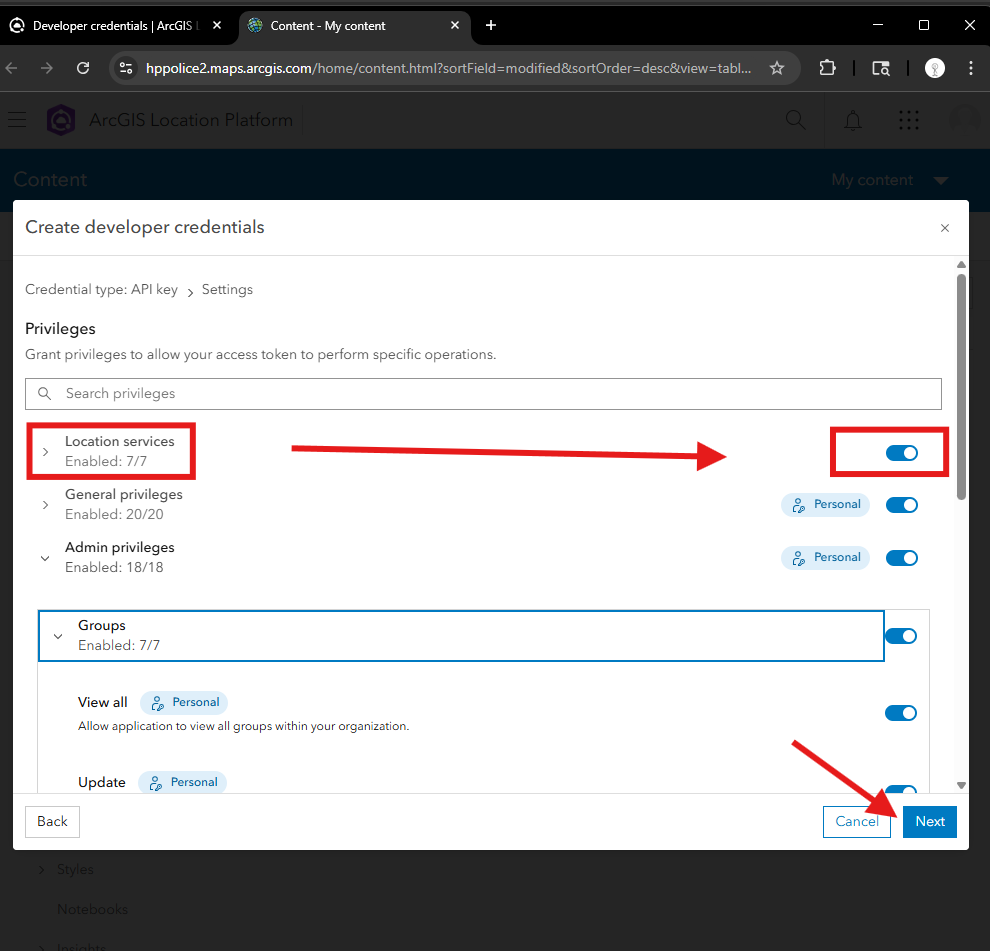Collapse the Groups section chevron

click(58, 637)
